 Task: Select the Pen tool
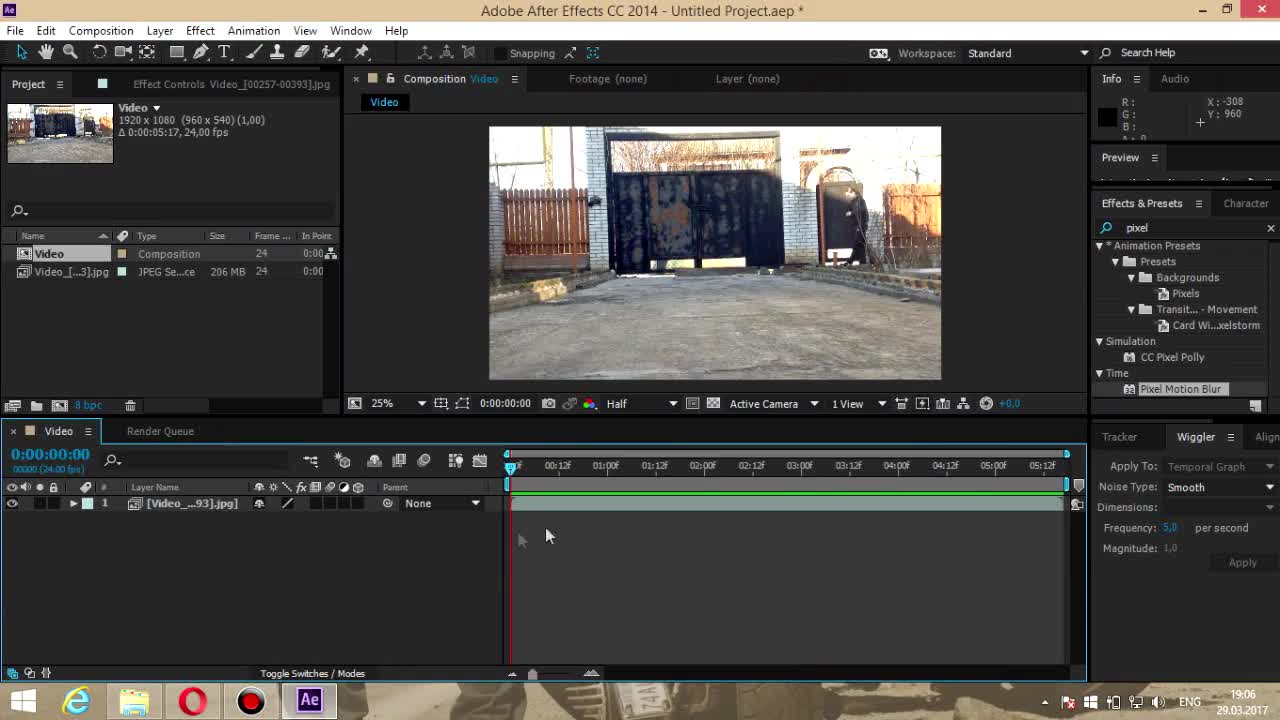[201, 52]
